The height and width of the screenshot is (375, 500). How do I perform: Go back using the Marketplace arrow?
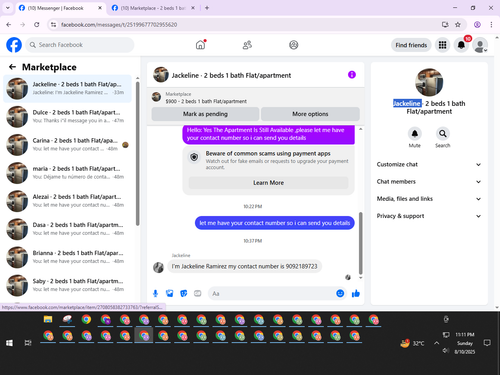pyautogui.click(x=12, y=67)
